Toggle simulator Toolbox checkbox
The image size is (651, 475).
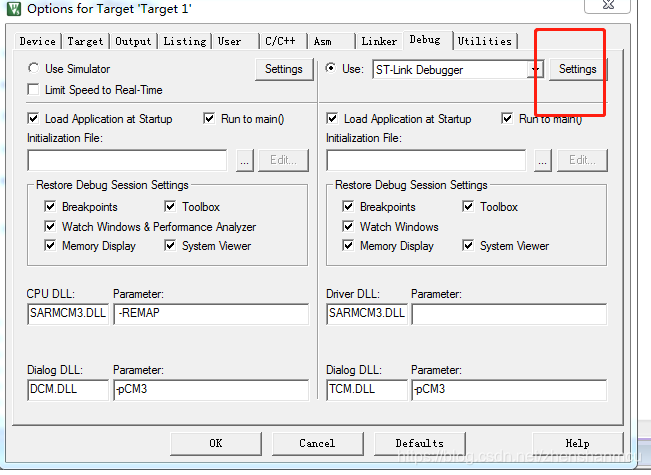coord(170,206)
